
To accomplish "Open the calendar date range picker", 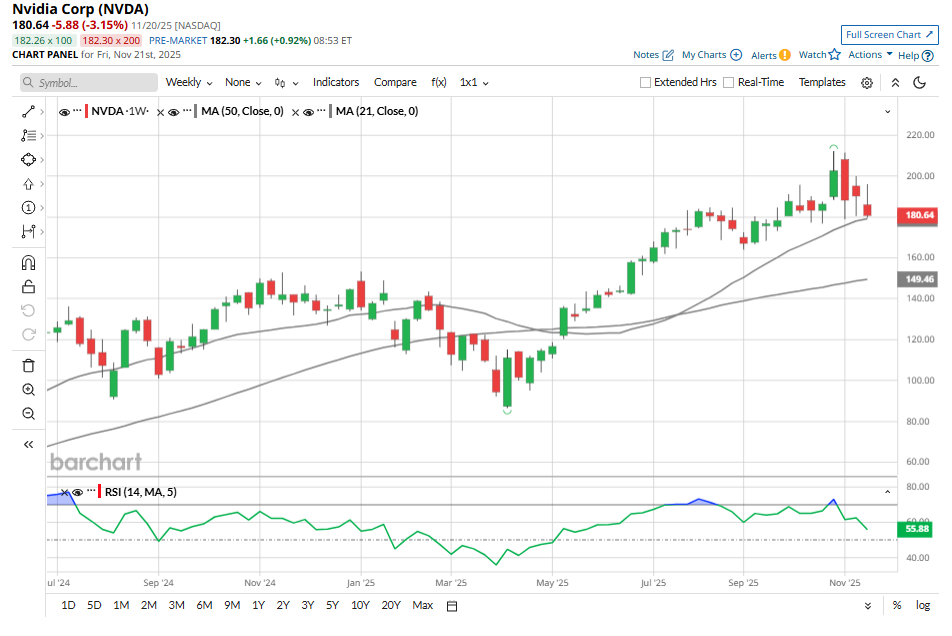I will (452, 606).
